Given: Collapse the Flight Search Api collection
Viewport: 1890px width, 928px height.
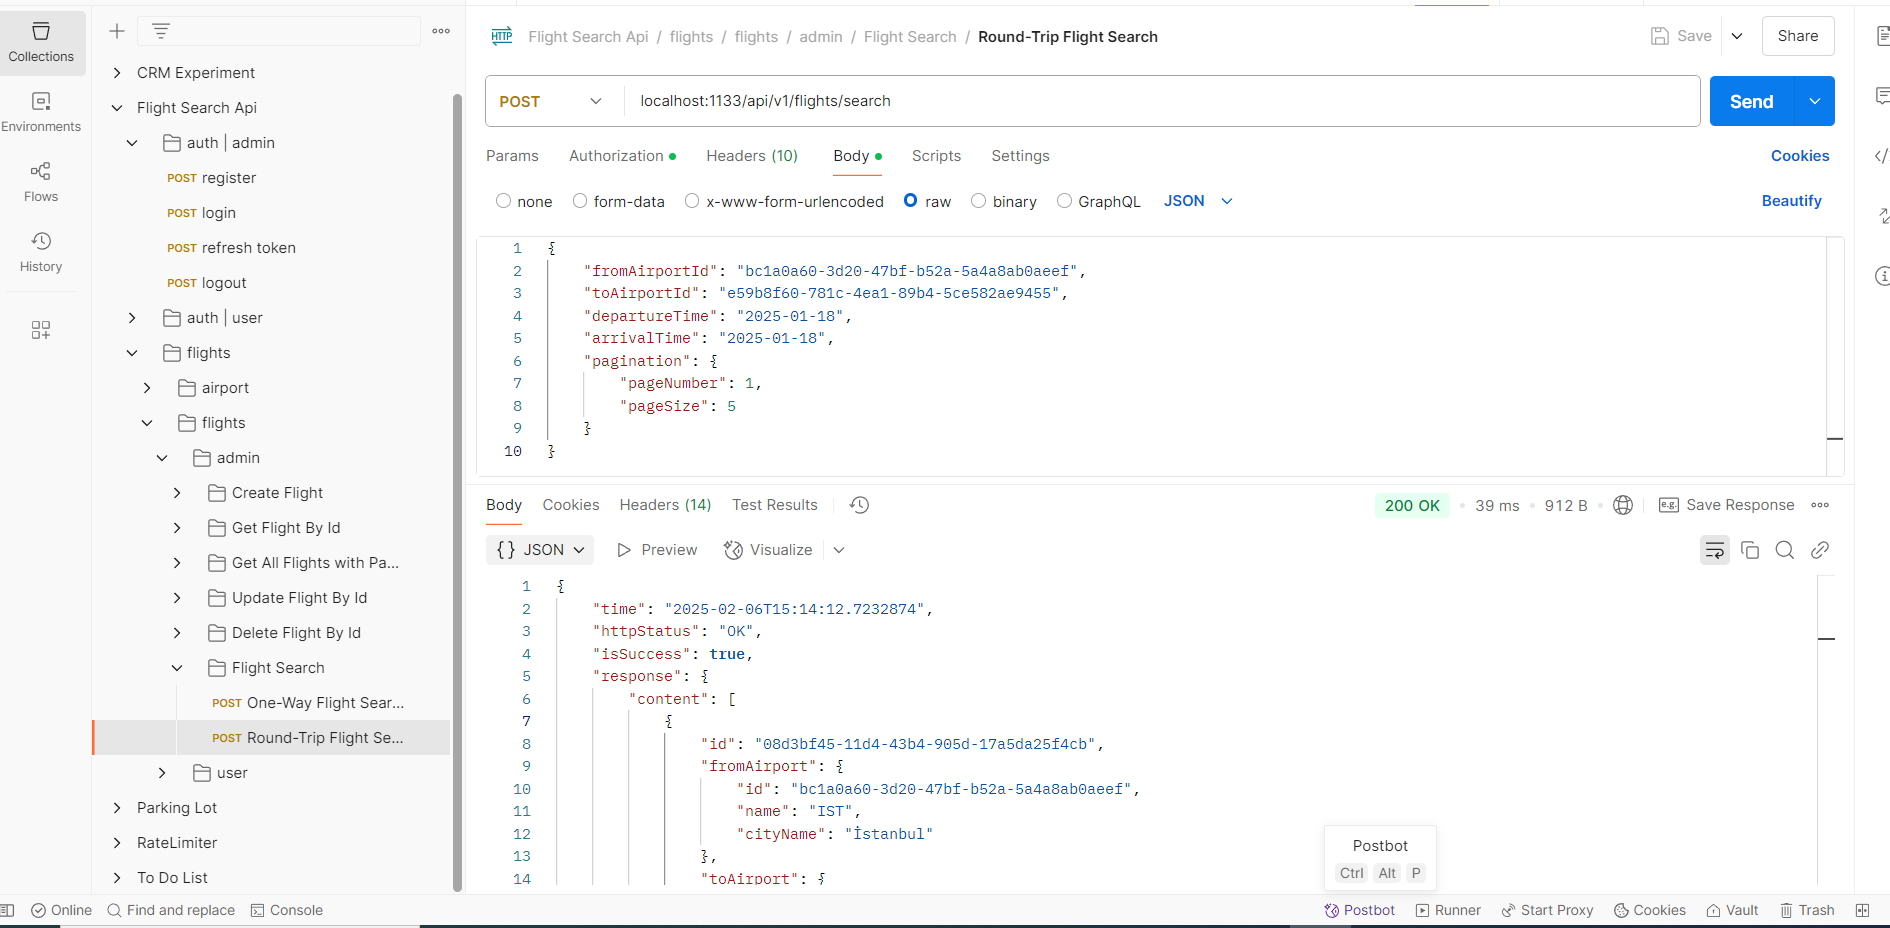Looking at the screenshot, I should pyautogui.click(x=117, y=108).
